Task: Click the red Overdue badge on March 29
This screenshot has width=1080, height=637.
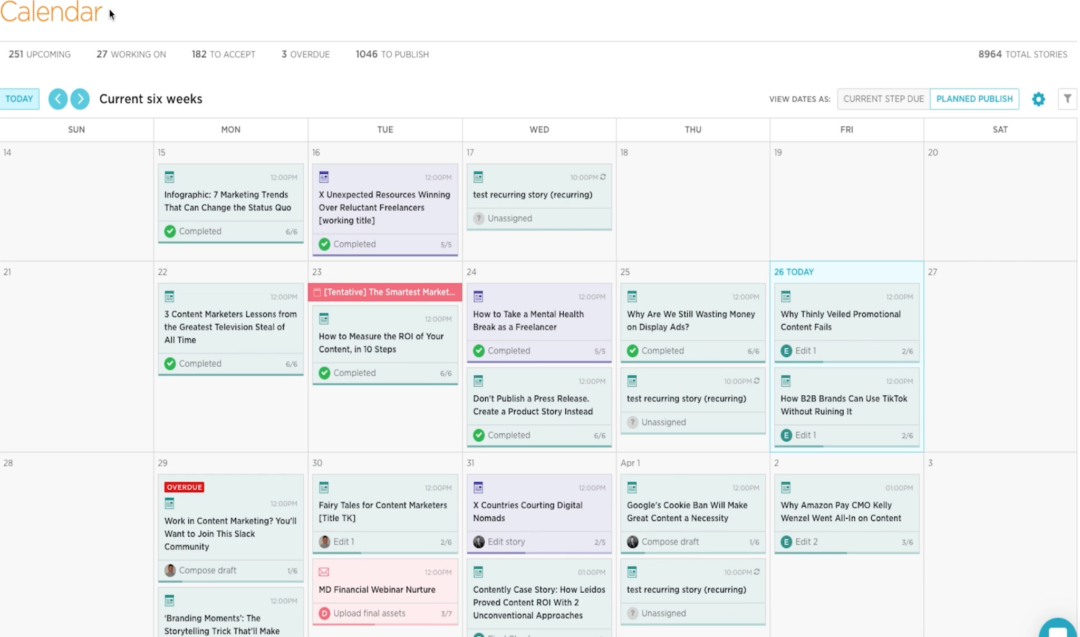Action: point(185,487)
